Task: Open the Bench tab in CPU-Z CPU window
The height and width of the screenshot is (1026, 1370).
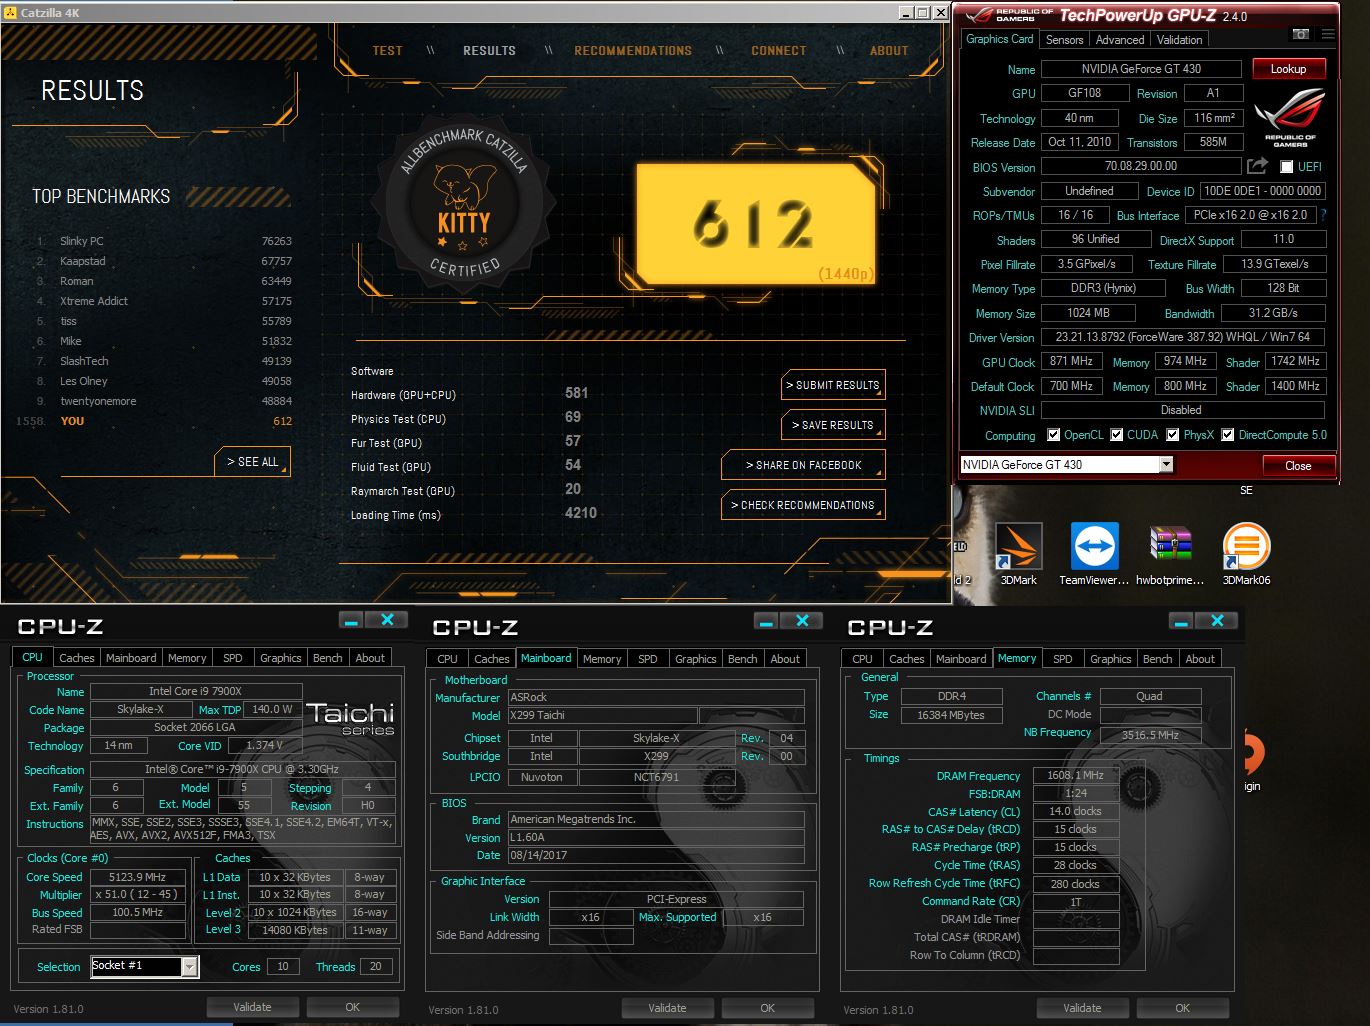Action: [328, 658]
